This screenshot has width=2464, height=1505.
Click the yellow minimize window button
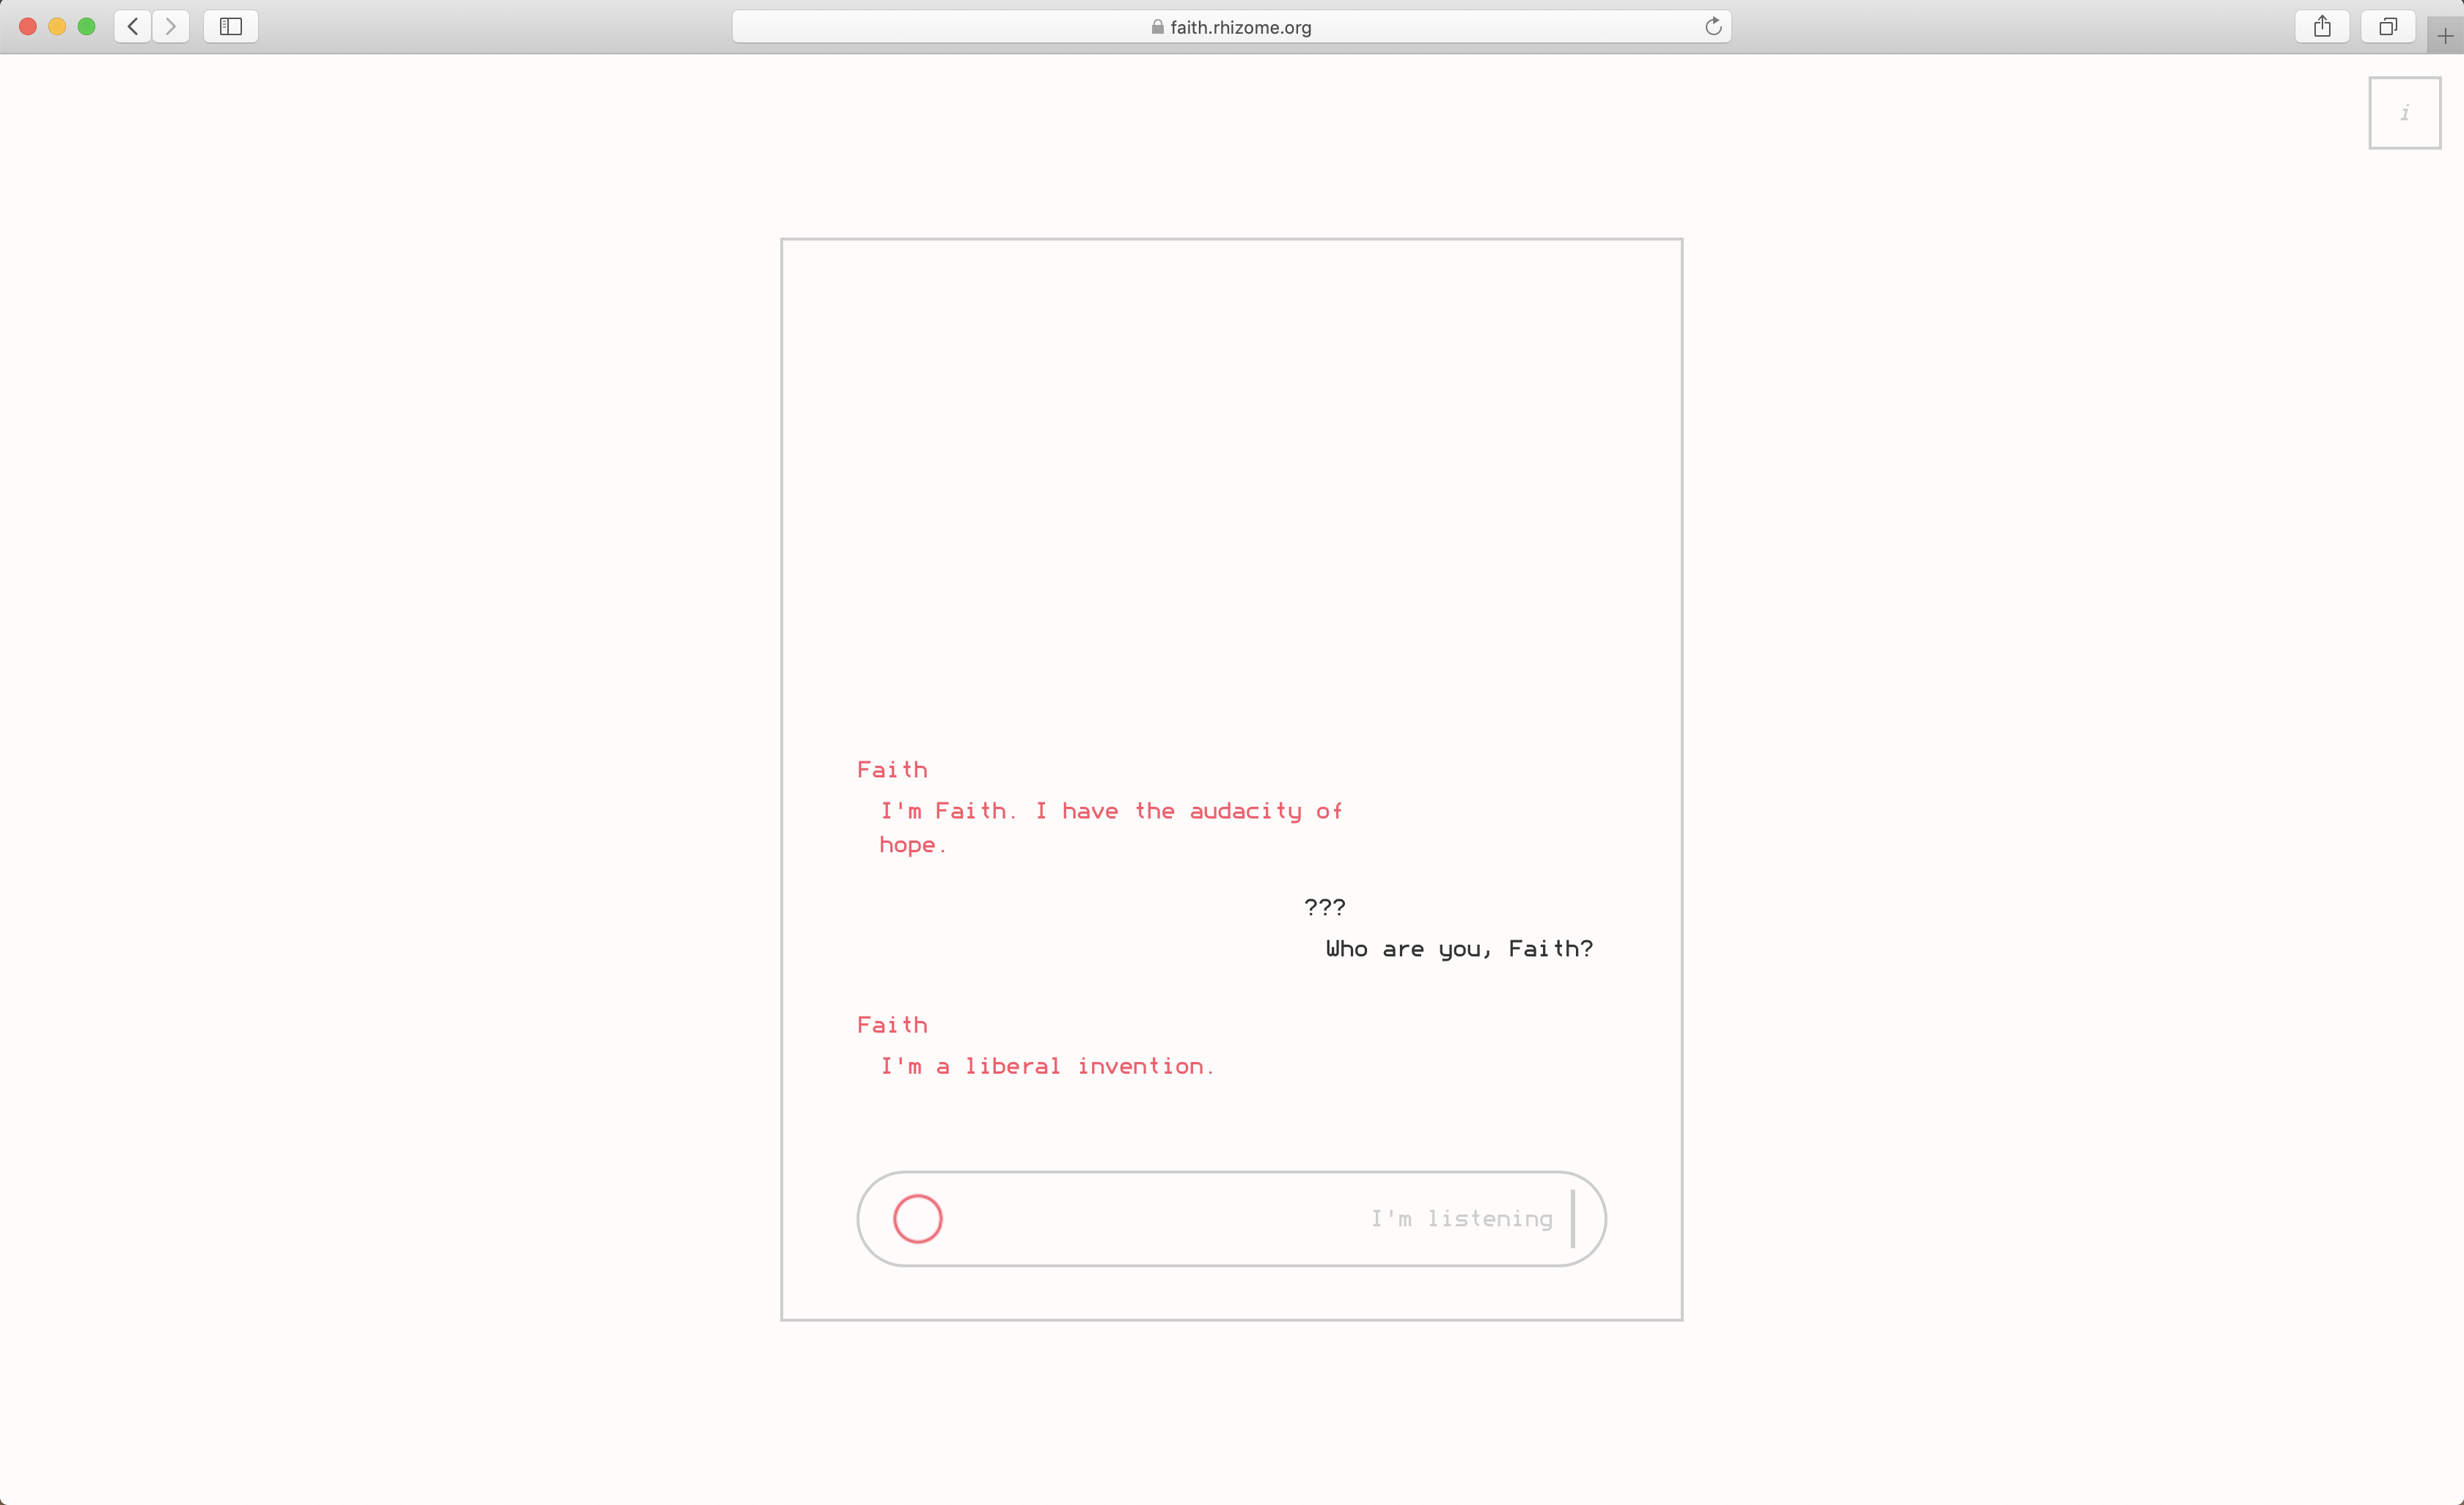(x=57, y=26)
